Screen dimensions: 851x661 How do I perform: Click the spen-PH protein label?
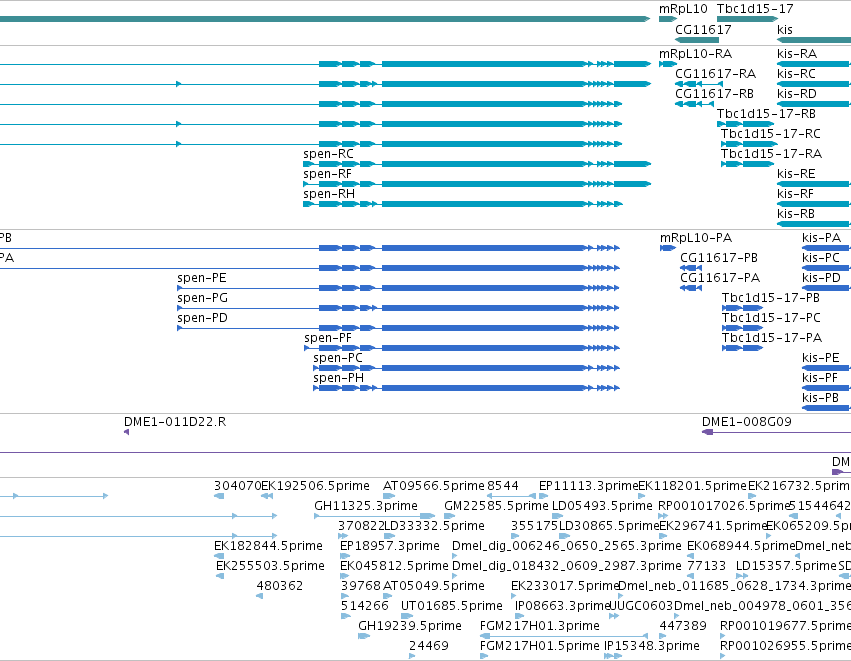coord(338,379)
